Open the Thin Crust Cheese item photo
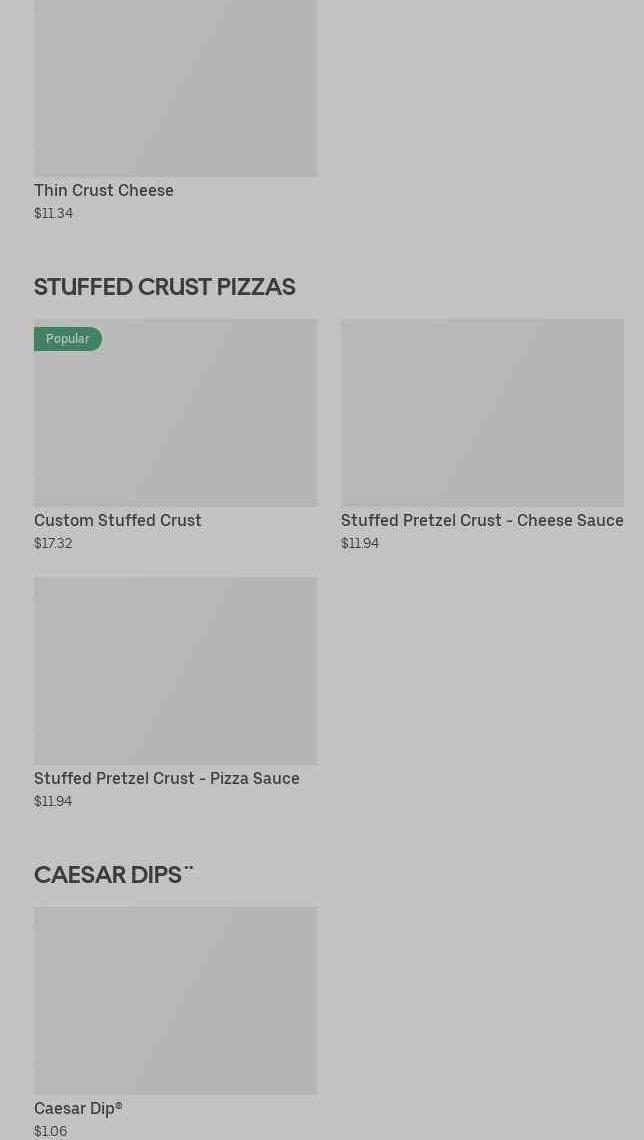Viewport: 644px width, 1140px height. coord(175,88)
